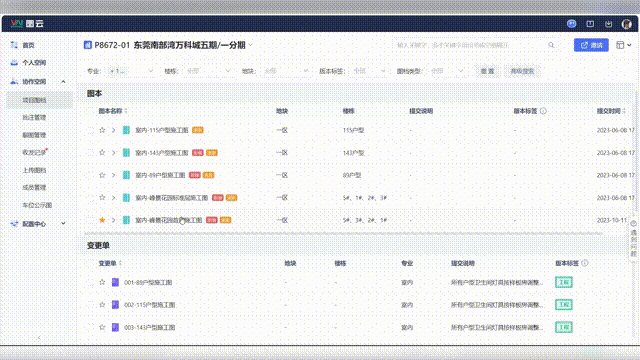Screen dimensions: 640x360
Task: Star the 002-115户型施工图 change order
Action: [x=102, y=304]
